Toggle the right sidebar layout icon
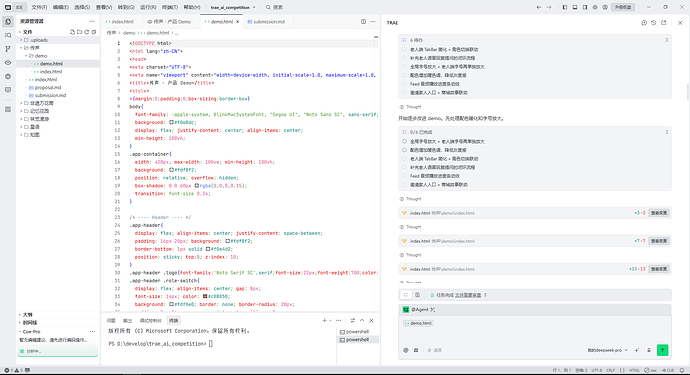The image size is (690, 375). point(585,7)
